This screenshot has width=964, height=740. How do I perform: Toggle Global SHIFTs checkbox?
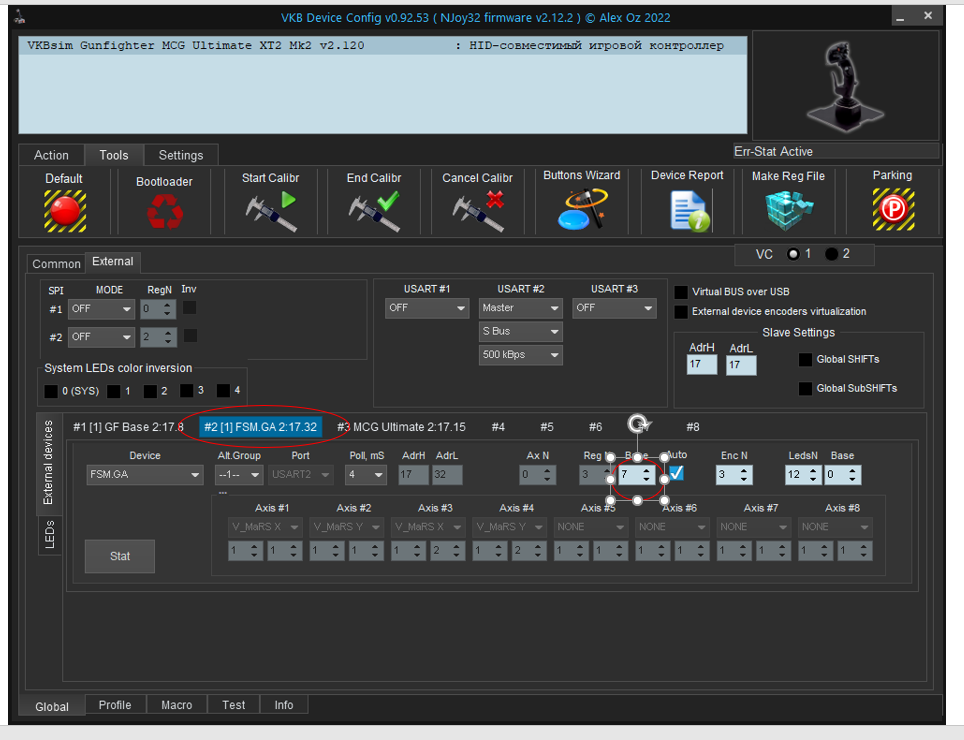(806, 359)
